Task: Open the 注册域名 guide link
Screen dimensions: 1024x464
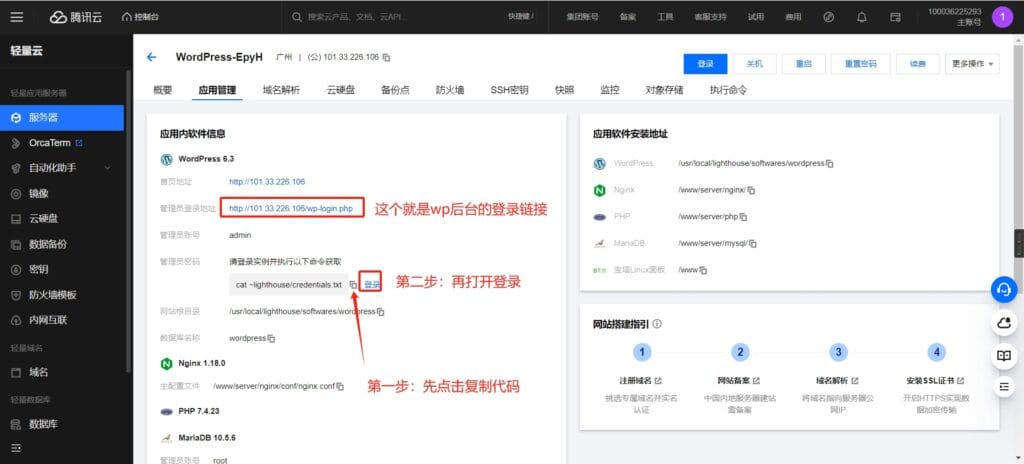Action: [640, 380]
